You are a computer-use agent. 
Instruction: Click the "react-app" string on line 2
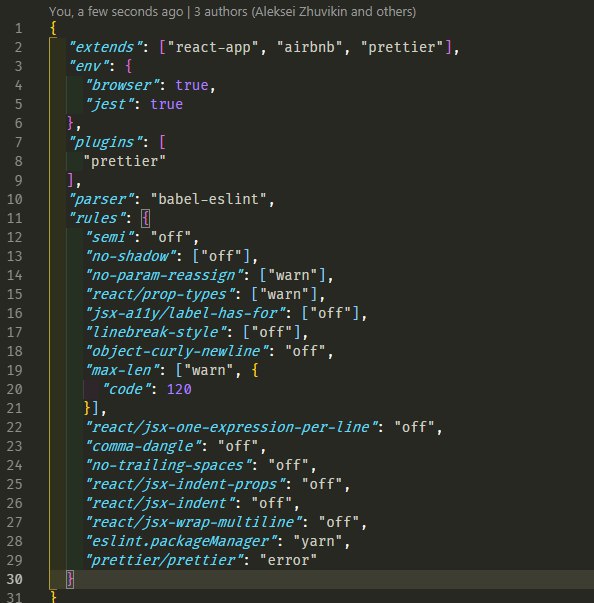213,47
